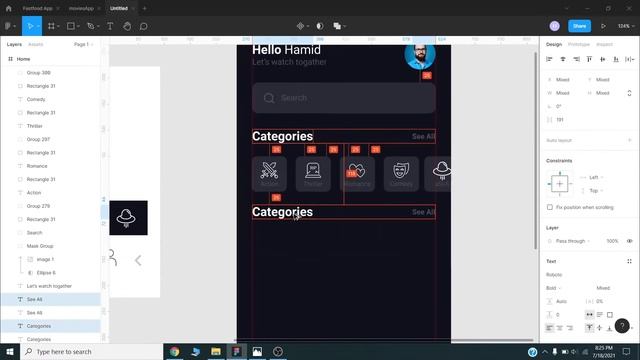640x360 pixels.
Task: Set text align center
Action: (560, 328)
